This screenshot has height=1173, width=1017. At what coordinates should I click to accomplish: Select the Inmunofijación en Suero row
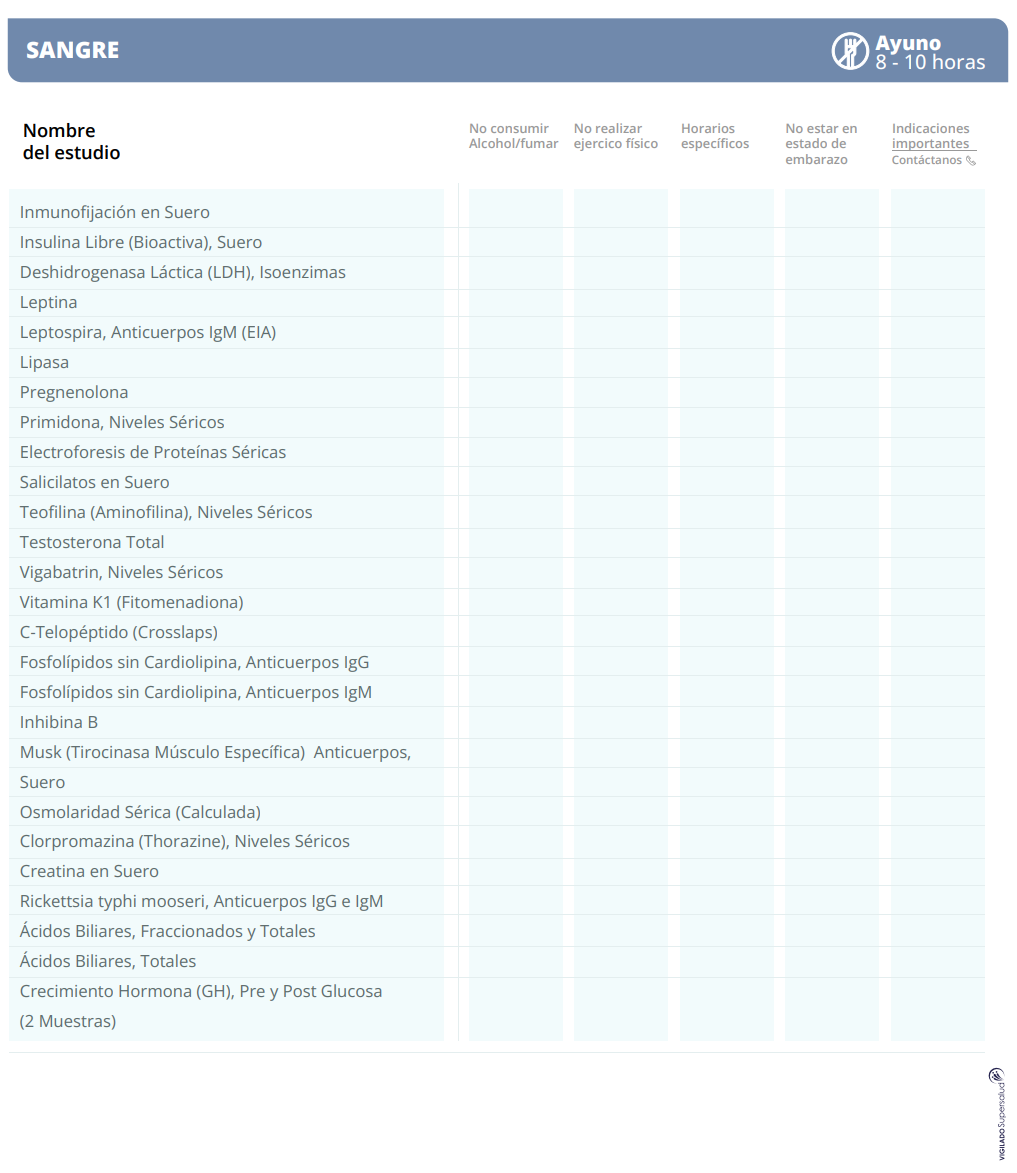tap(115, 212)
